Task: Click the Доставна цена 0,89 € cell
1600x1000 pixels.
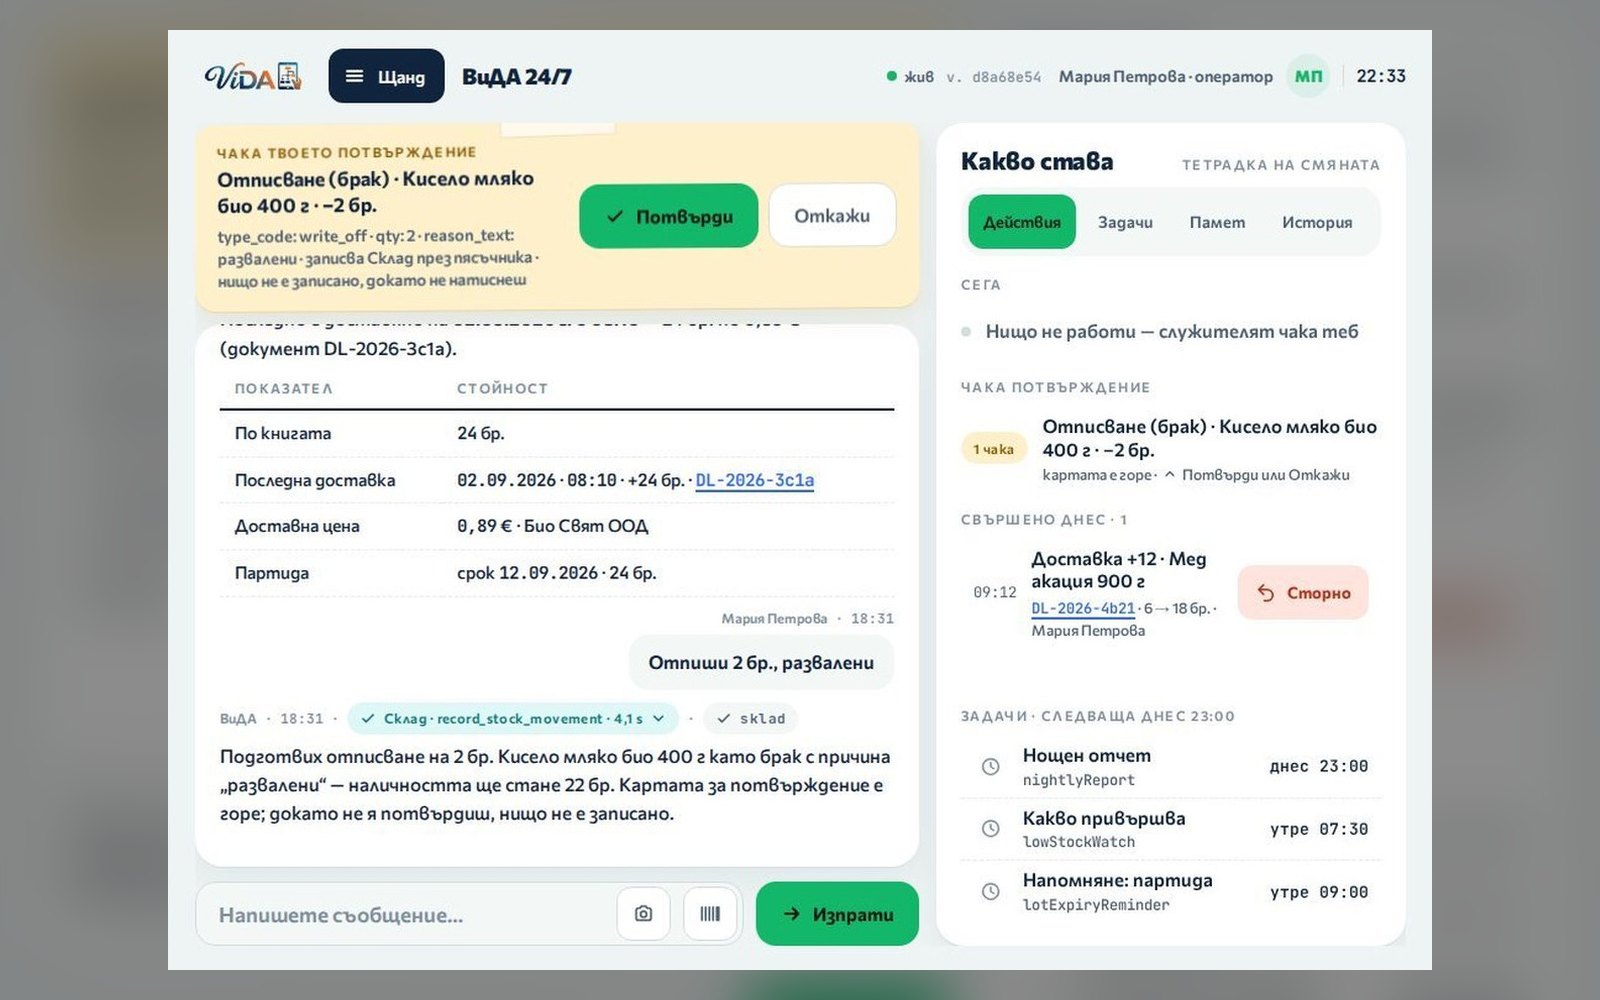Action: coord(553,526)
